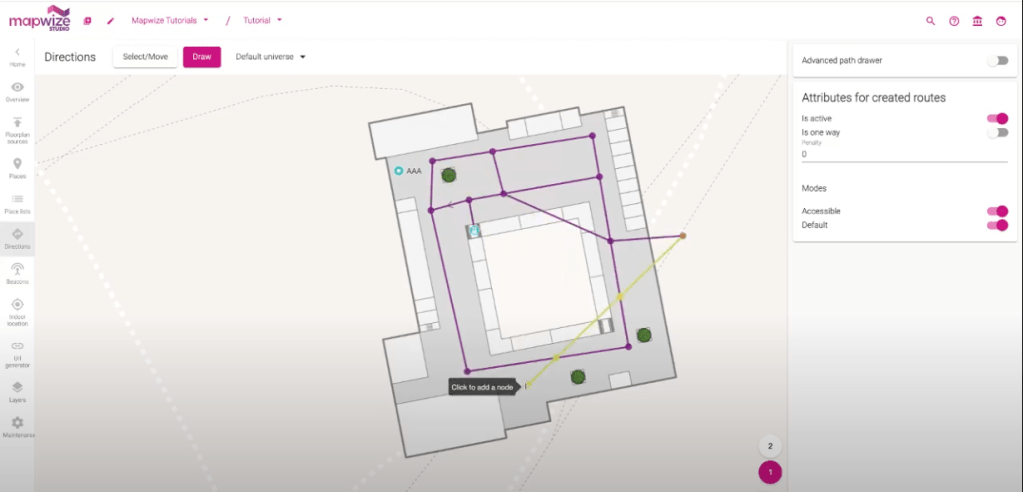The width and height of the screenshot is (1023, 492).
Task: Switch to floor 2
Action: point(769,446)
